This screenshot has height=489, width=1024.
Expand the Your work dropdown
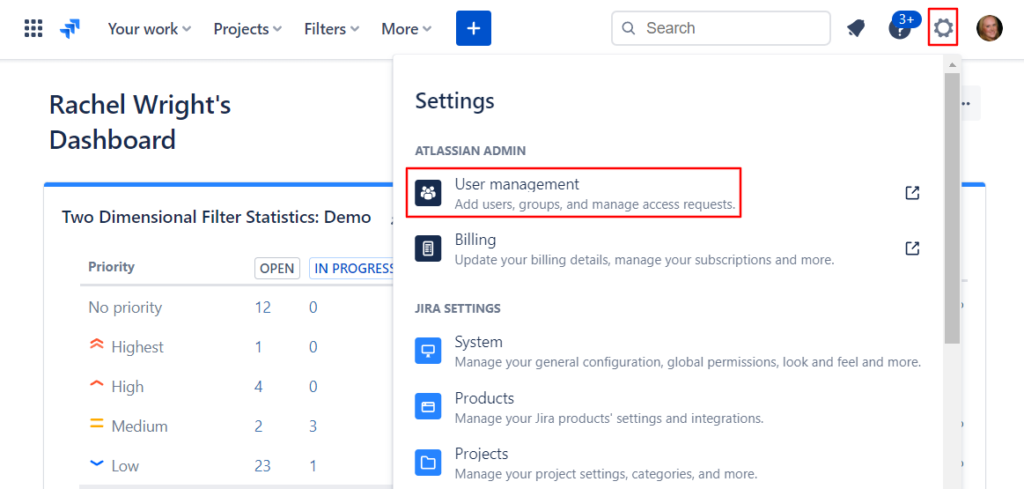pyautogui.click(x=150, y=29)
